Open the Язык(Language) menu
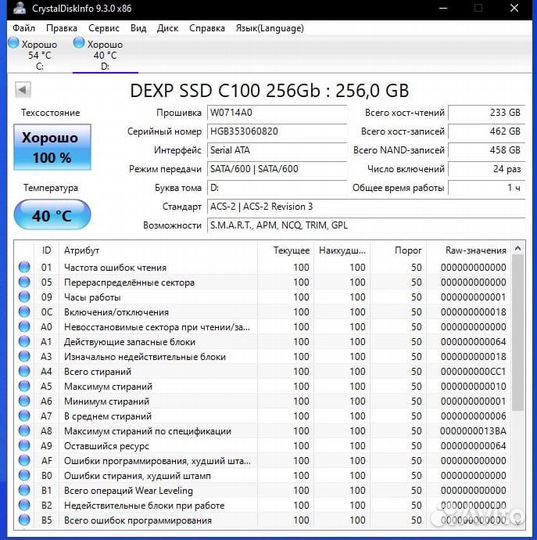This screenshot has height=540, width=537. tap(270, 28)
